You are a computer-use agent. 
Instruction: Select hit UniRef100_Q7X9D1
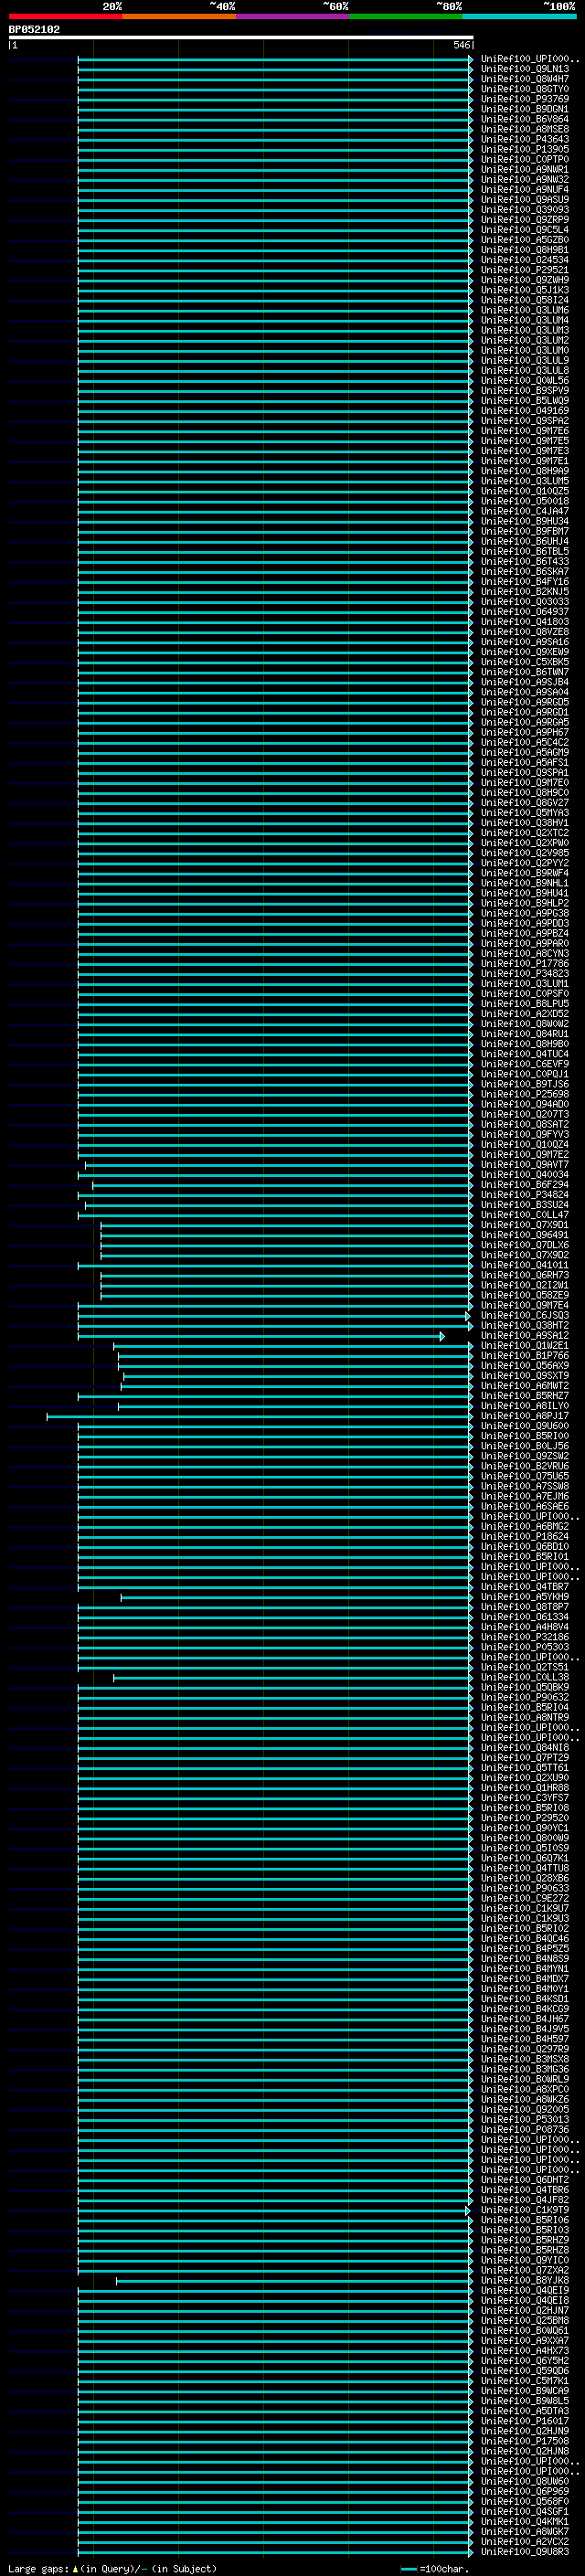525,1225
